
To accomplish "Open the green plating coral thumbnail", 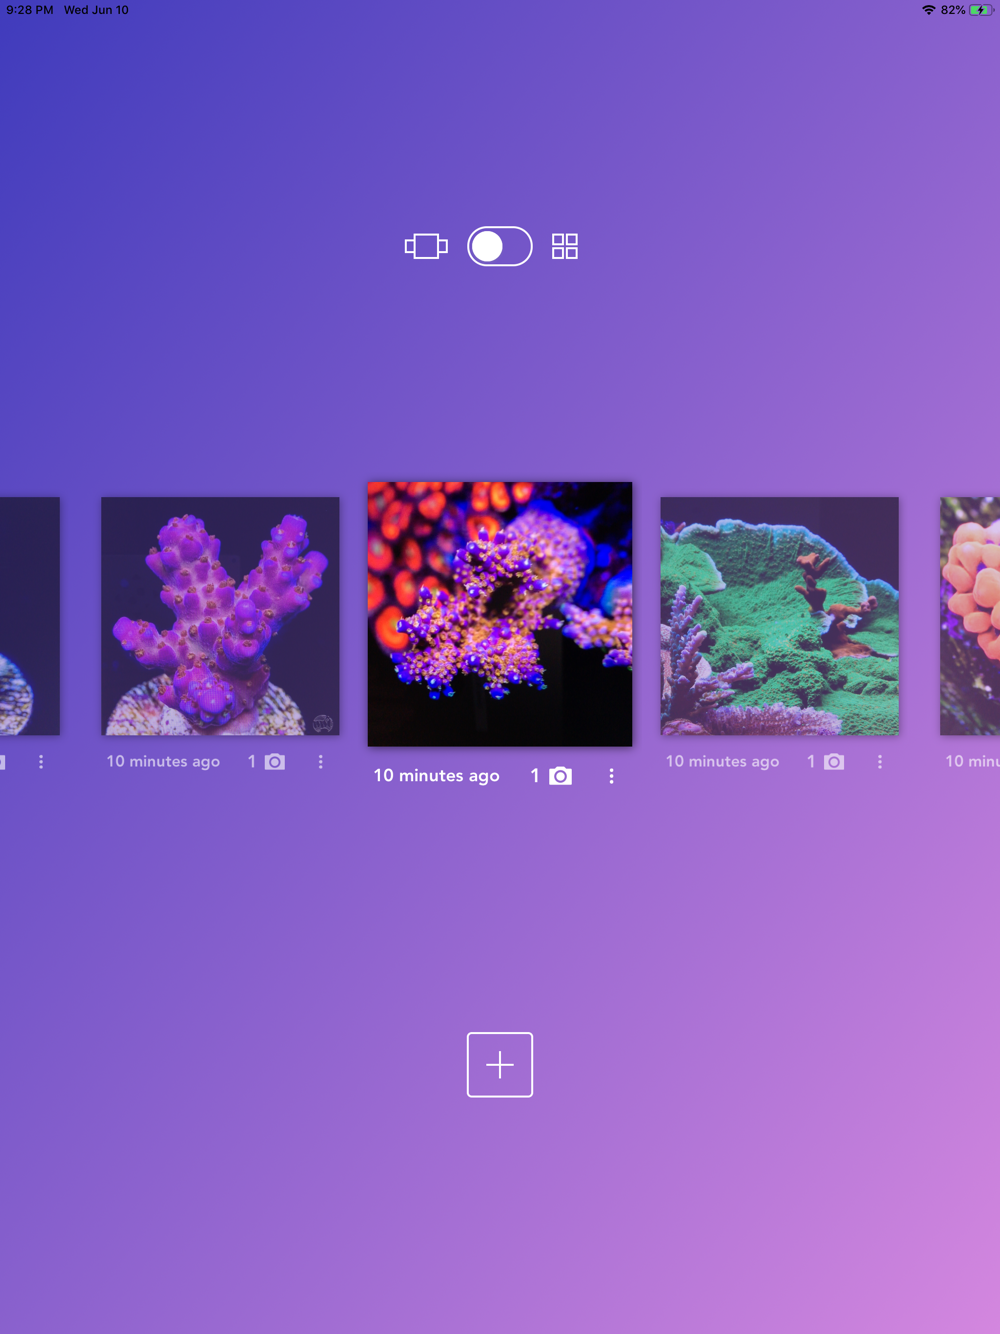I will 779,616.
